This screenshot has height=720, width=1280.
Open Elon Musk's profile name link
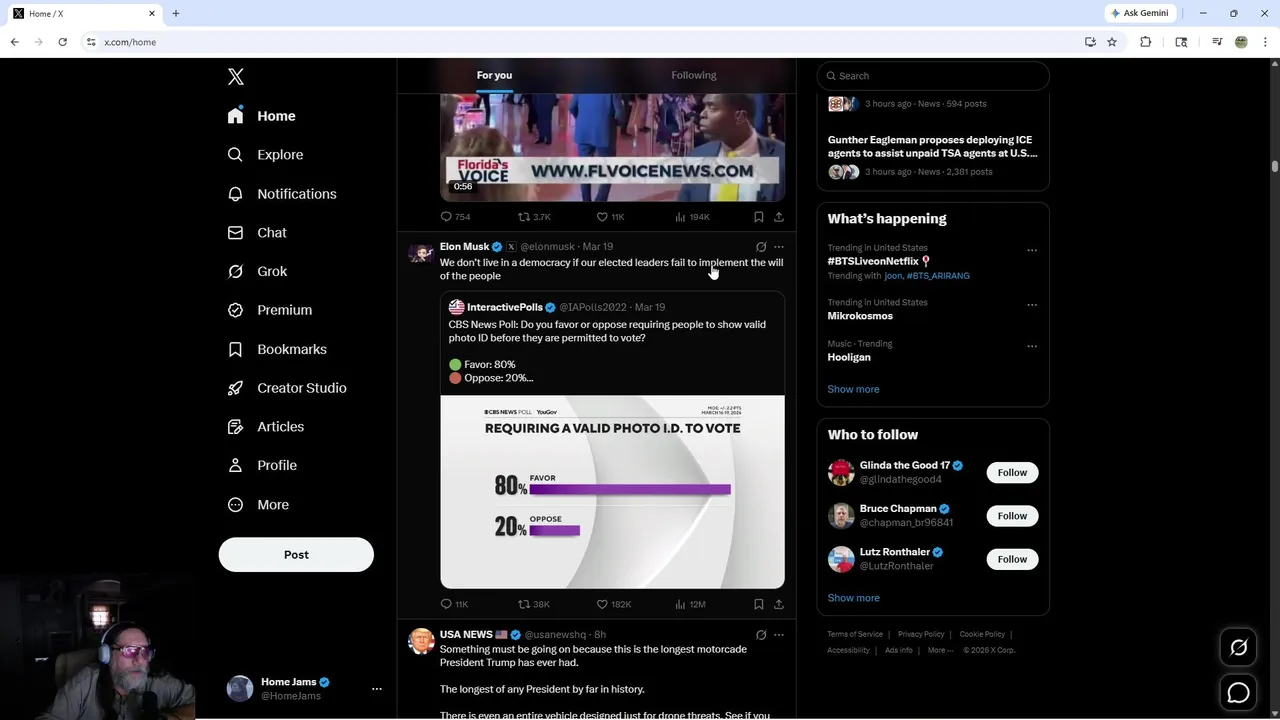pos(464,247)
